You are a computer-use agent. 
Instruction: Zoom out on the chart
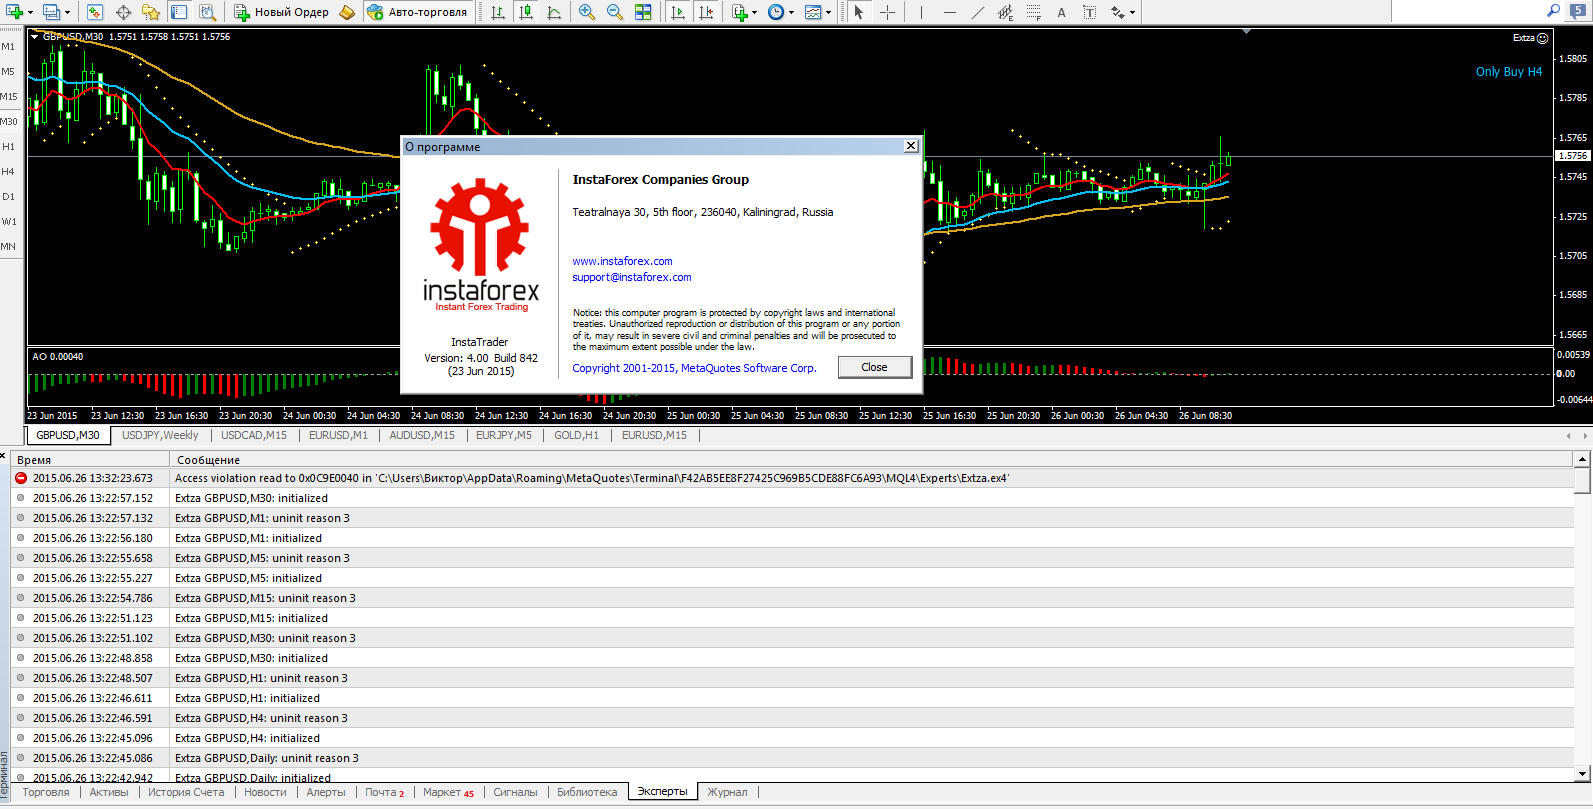click(x=615, y=12)
